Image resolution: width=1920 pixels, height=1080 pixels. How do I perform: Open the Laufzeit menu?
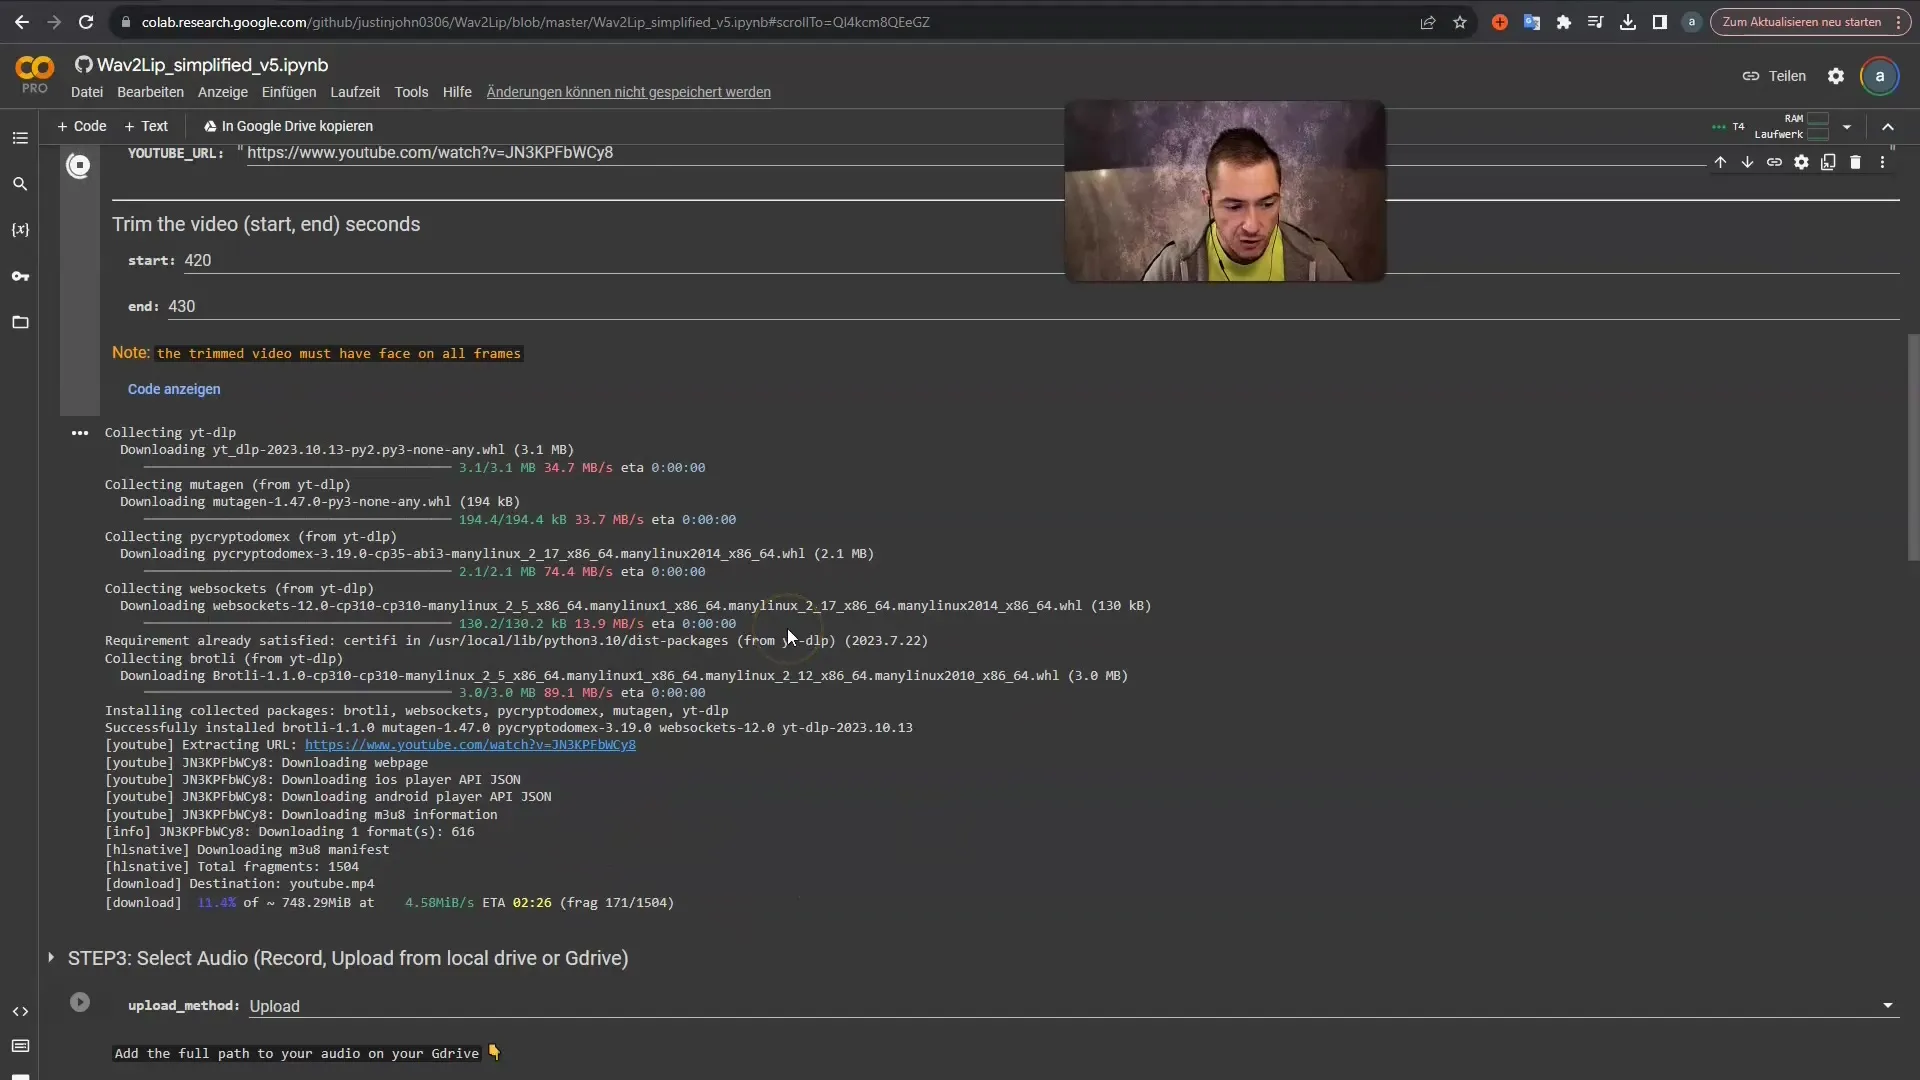tap(353, 91)
